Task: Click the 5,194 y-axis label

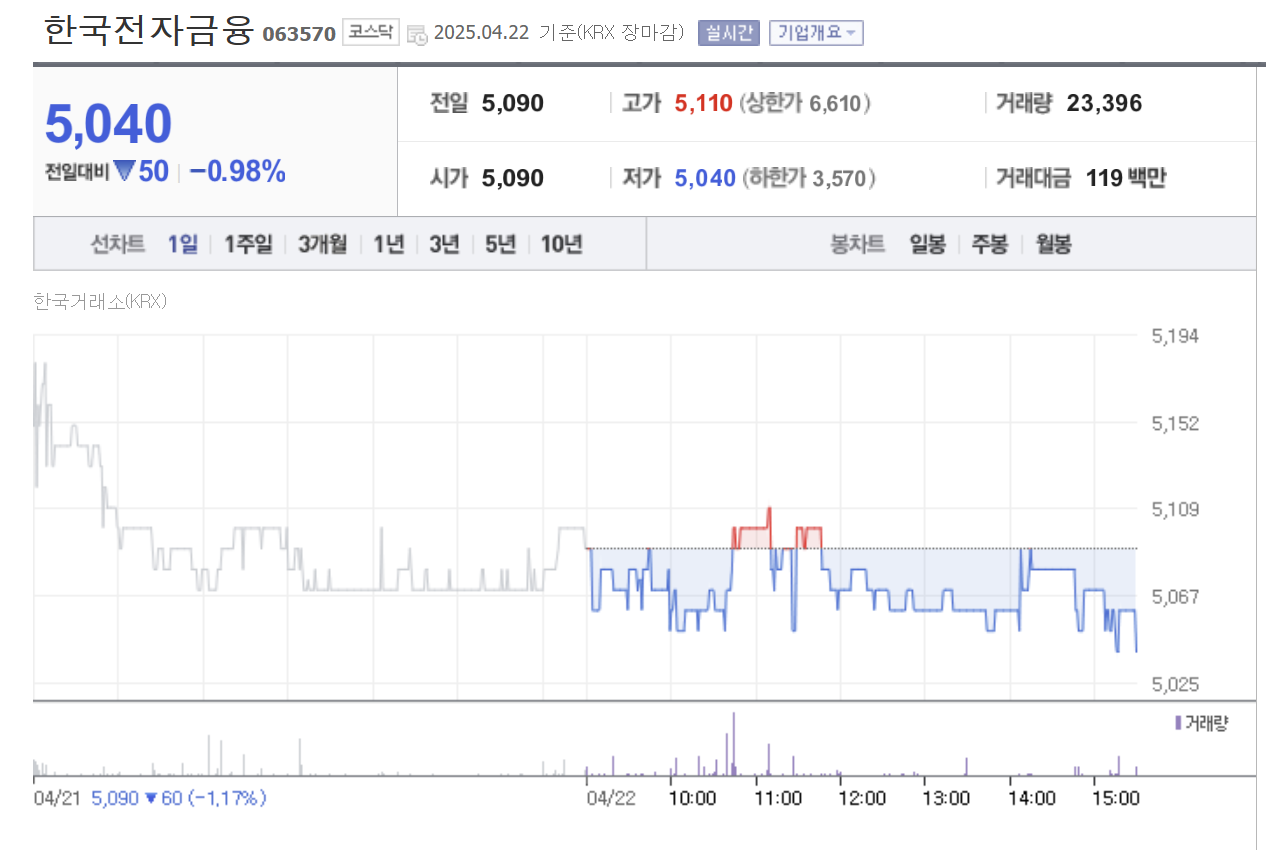Action: click(1175, 337)
